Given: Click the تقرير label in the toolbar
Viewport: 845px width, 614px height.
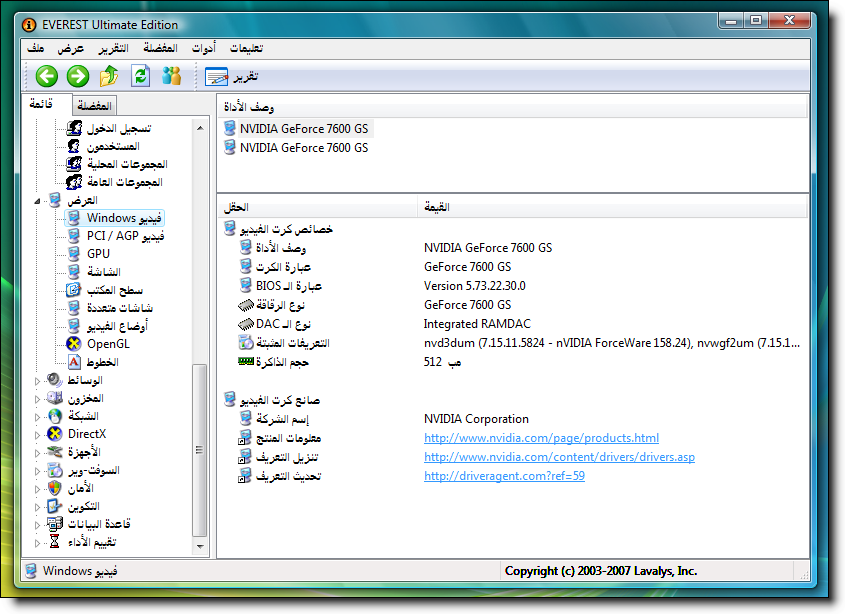Looking at the screenshot, I should 246,77.
